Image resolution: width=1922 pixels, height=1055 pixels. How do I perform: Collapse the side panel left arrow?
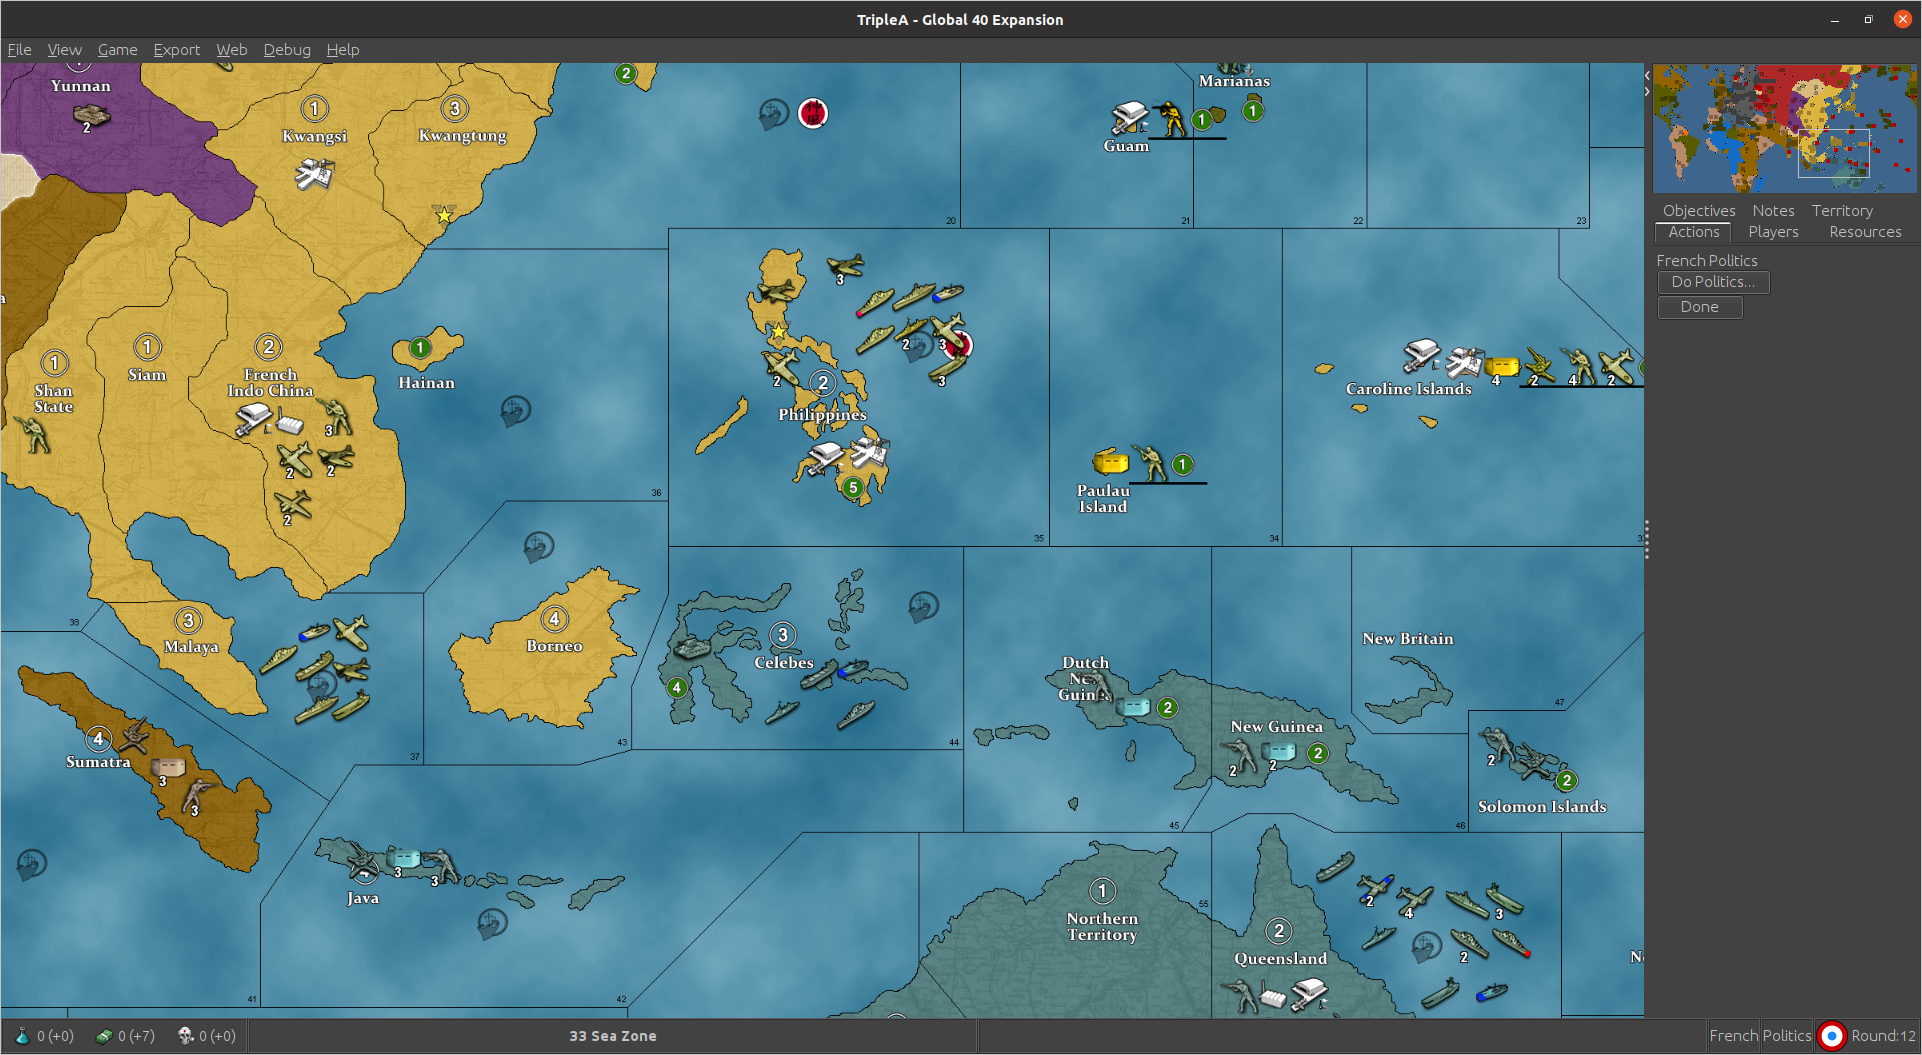click(x=1647, y=75)
